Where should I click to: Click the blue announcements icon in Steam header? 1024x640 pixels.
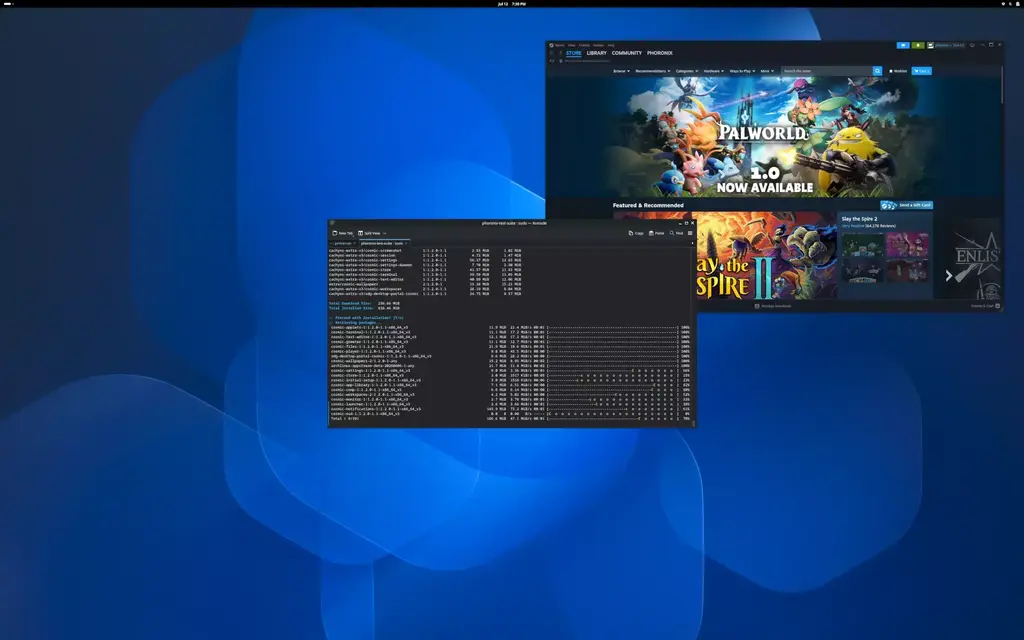click(903, 45)
